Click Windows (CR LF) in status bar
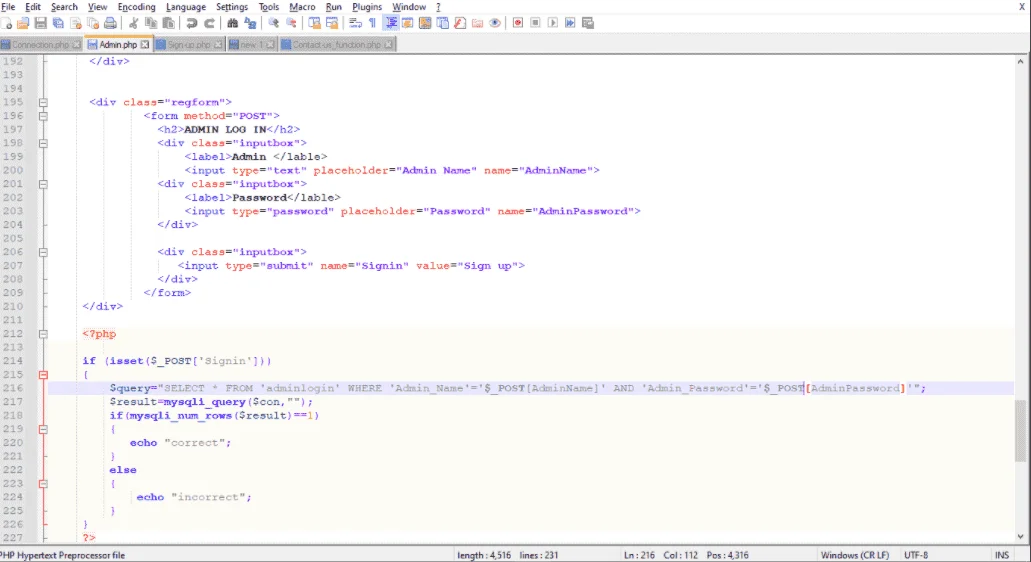The image size is (1031, 562). (854, 555)
